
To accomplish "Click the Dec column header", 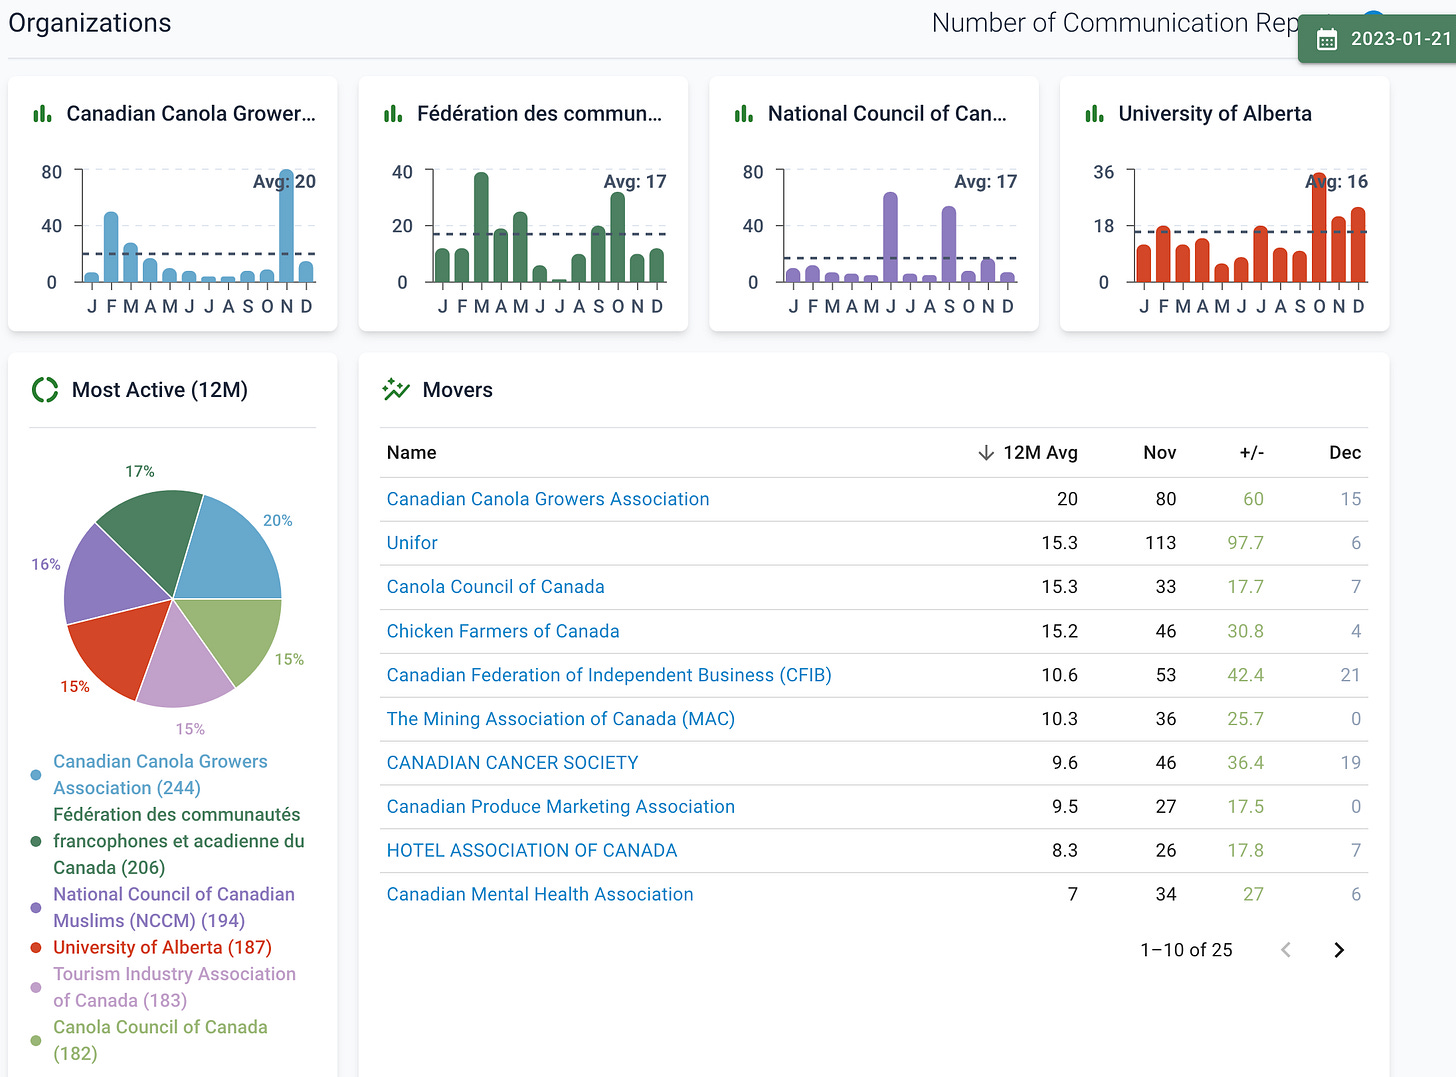I will coord(1345,453).
